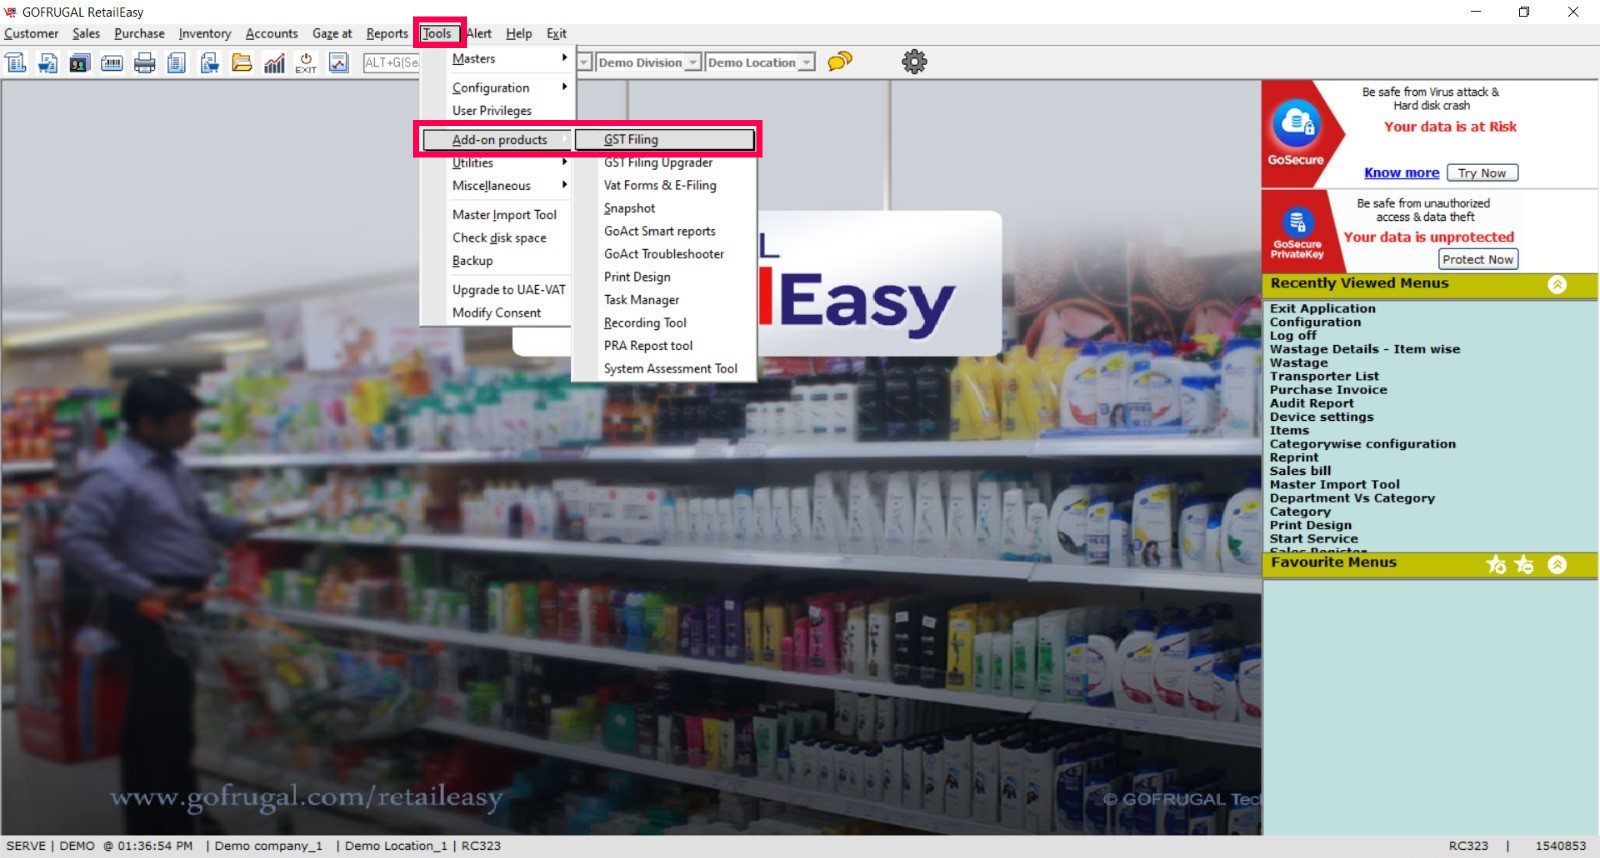Open the Demo Location dropdown
This screenshot has height=858, width=1600.
[806, 62]
